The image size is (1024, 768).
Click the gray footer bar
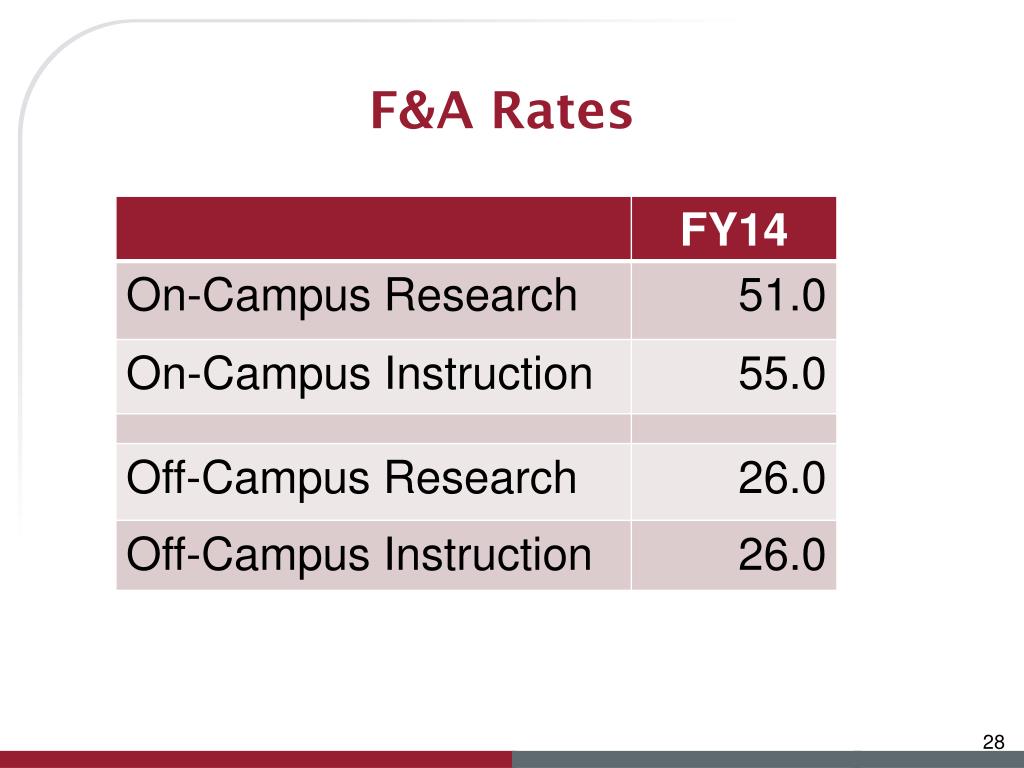point(768,760)
